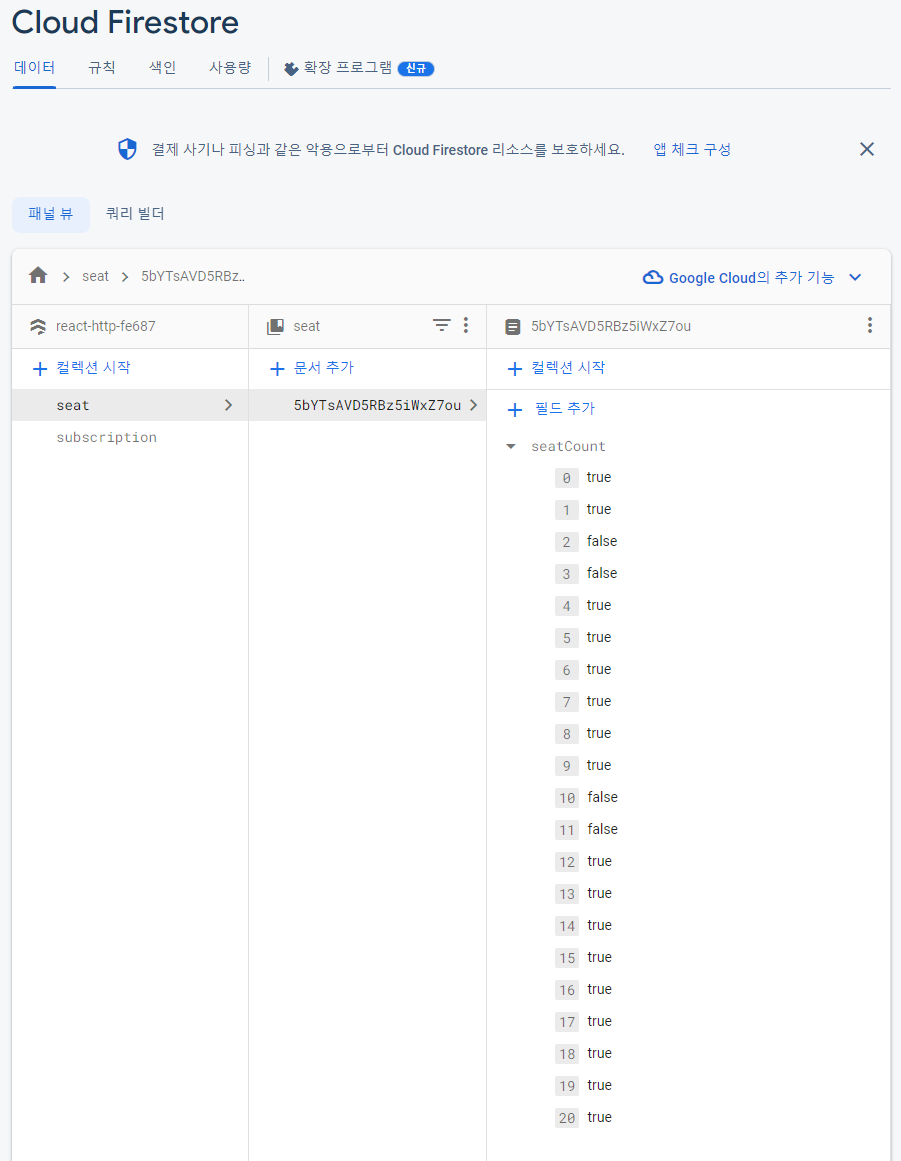The width and height of the screenshot is (901, 1161).
Task: Select the subscription collection
Action: (107, 438)
